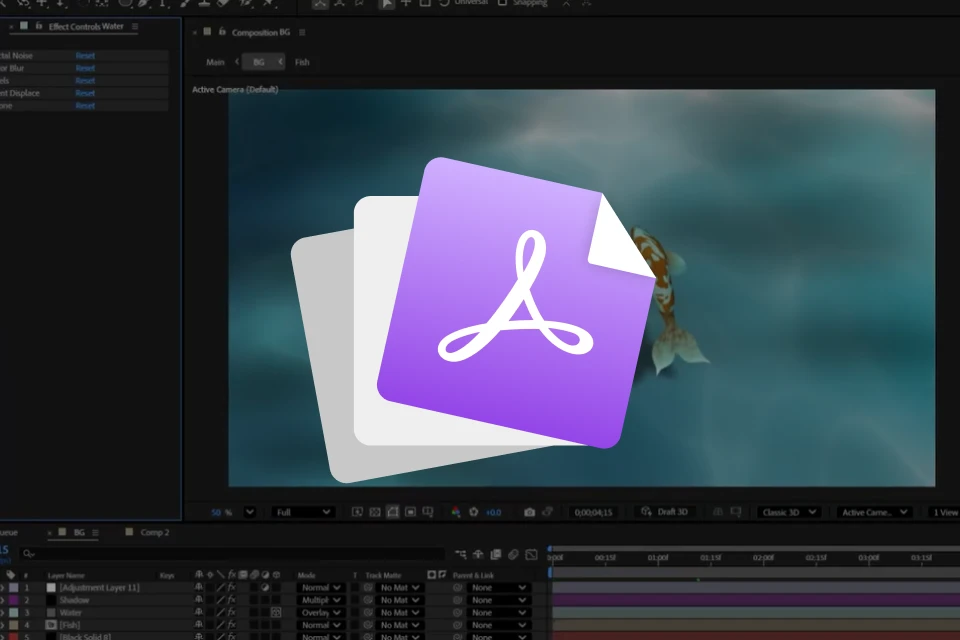This screenshot has width=960, height=640.
Task: Take a snapshot with the camera icon
Action: tap(530, 512)
